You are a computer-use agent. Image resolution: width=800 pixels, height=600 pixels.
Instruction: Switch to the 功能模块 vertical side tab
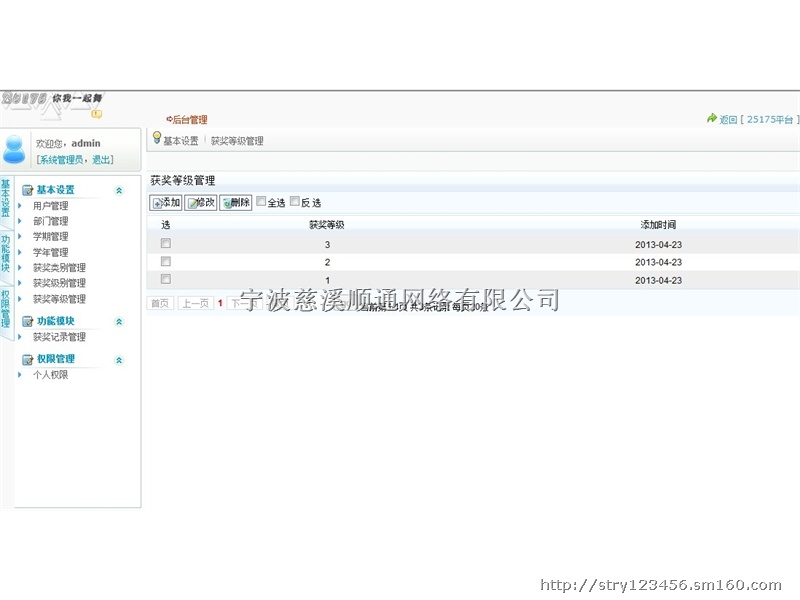6,255
